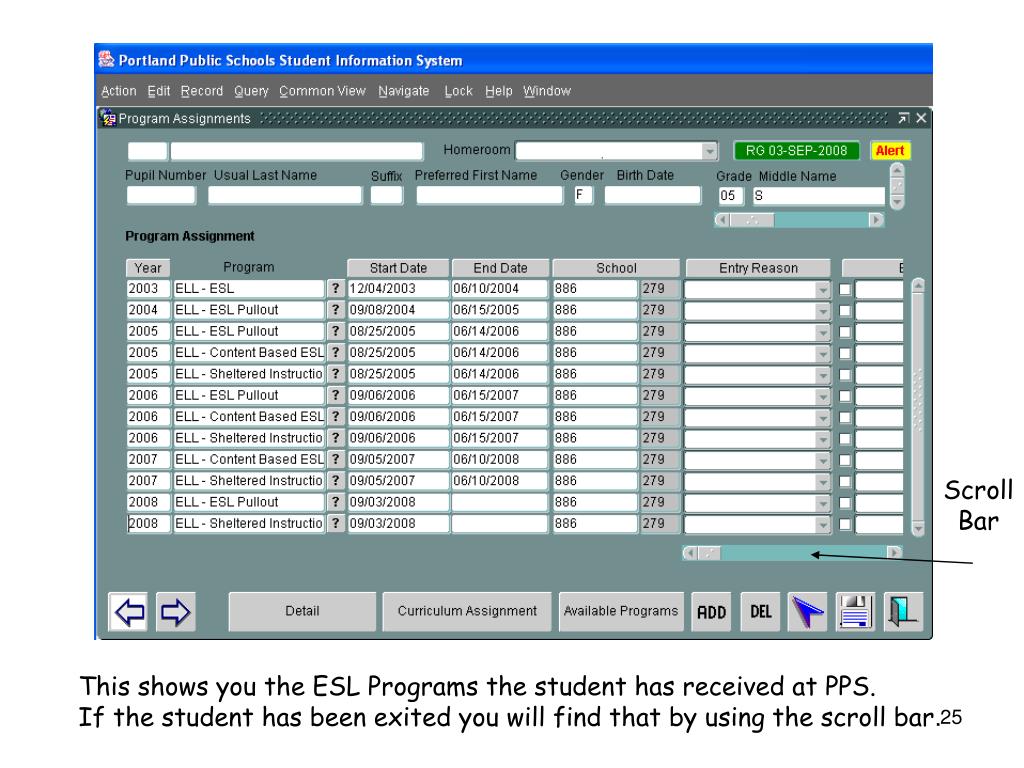This screenshot has width=1024, height=768.
Task: Click ? lookup for 2006 Sheltered Instruction
Action: pos(336,438)
